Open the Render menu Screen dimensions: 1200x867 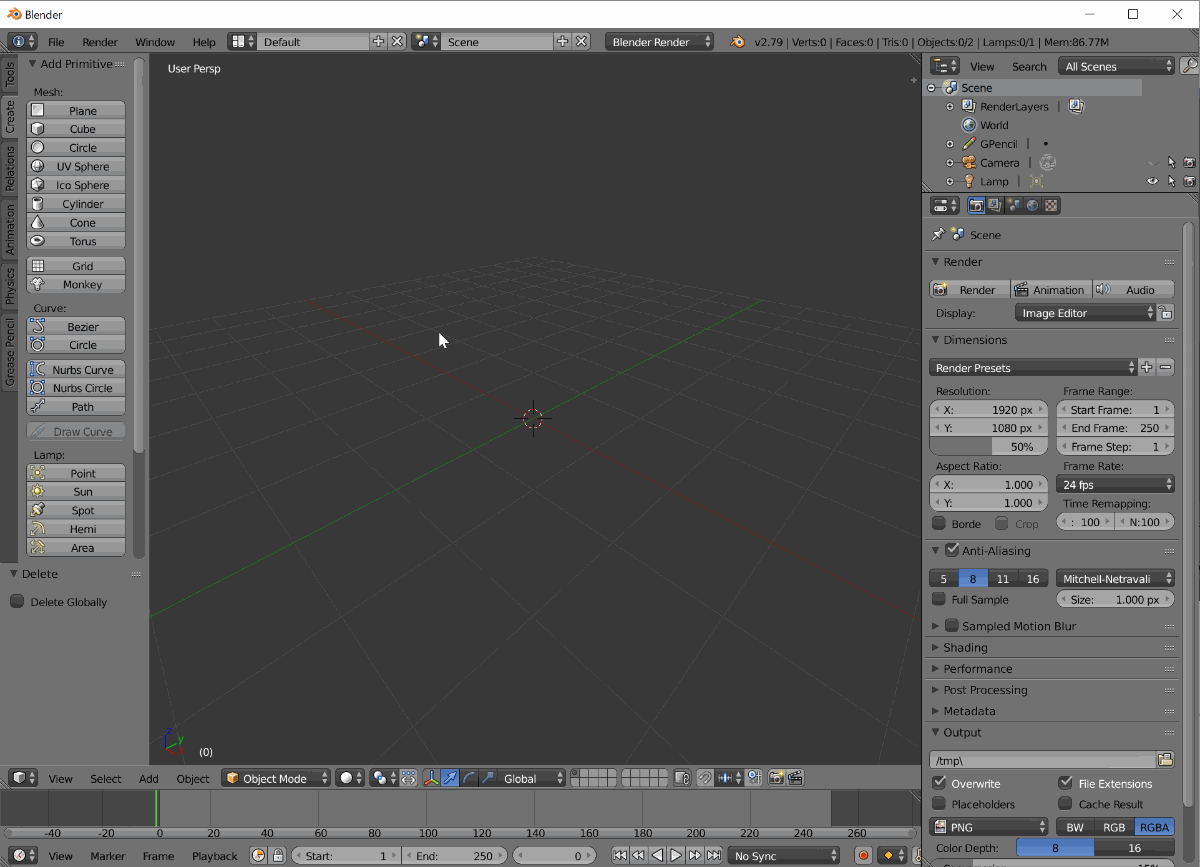[x=100, y=42]
